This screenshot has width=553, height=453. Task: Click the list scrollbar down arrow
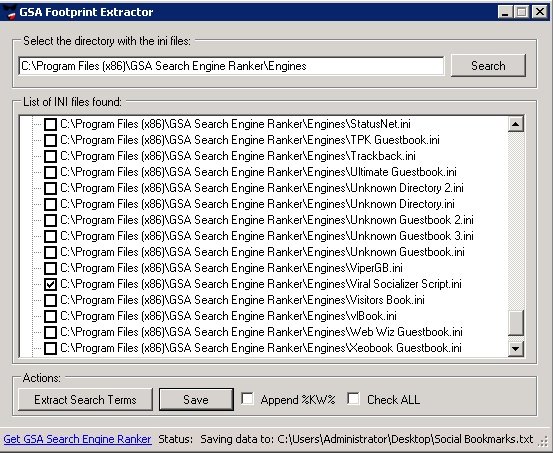[x=516, y=349]
